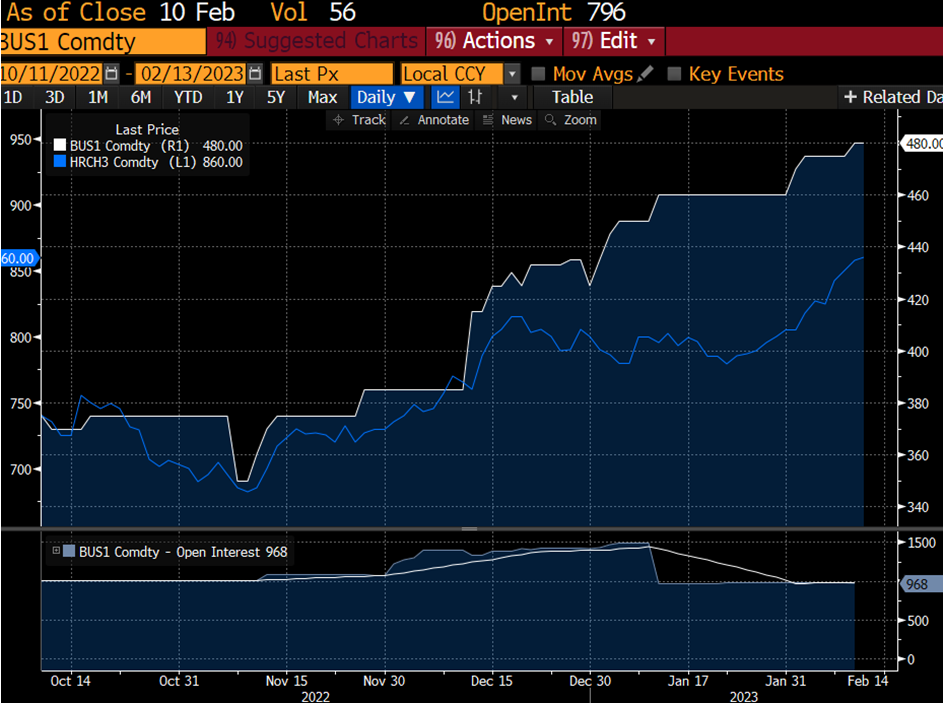Switch to the candlestick bar chart icon
This screenshot has height=704, width=945.
pyautogui.click(x=476, y=97)
